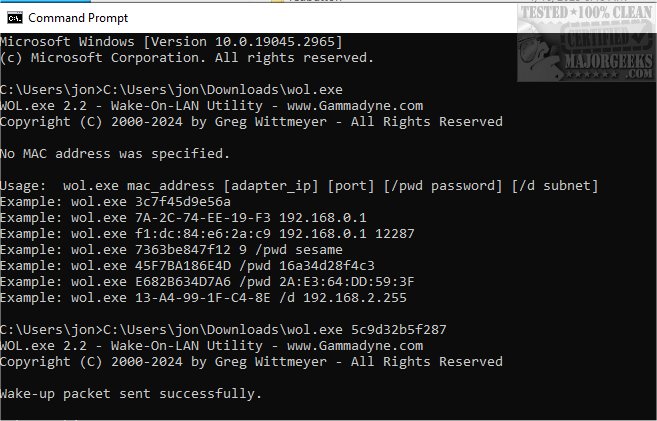This screenshot has width=657, height=421.
Task: Click the [/d subnet] option in Usage line
Action: click(x=556, y=186)
